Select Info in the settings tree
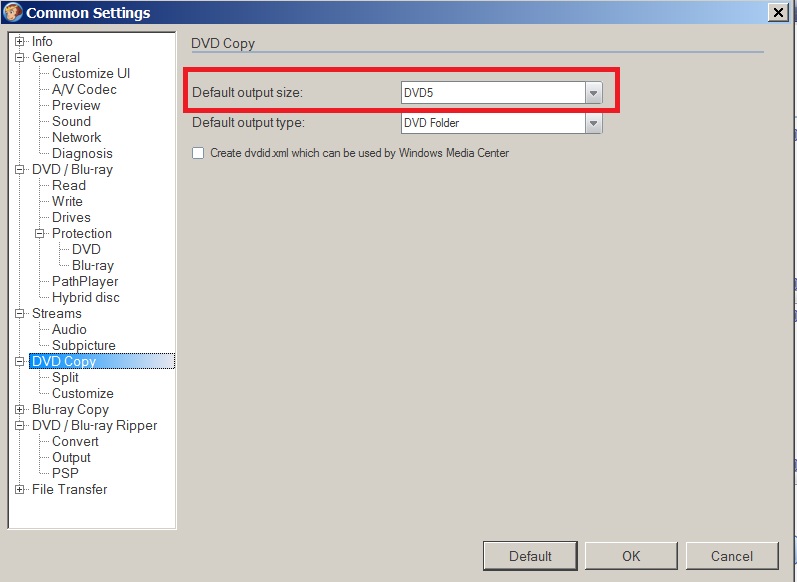The height and width of the screenshot is (582, 797). [42, 41]
